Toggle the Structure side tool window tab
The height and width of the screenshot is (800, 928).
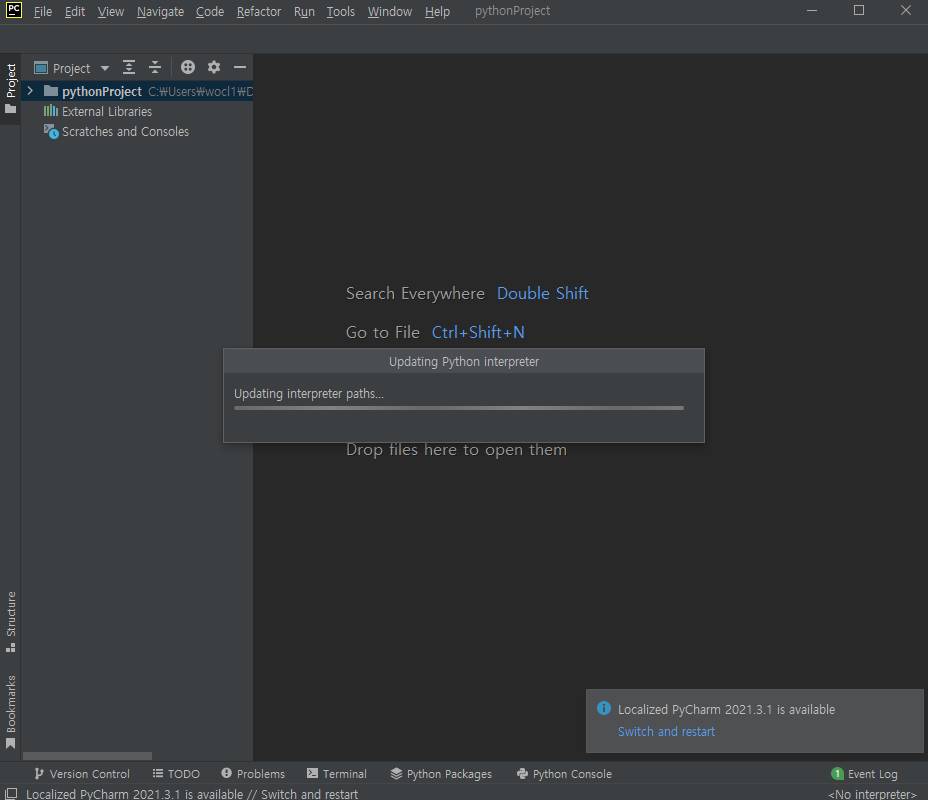click(x=11, y=621)
